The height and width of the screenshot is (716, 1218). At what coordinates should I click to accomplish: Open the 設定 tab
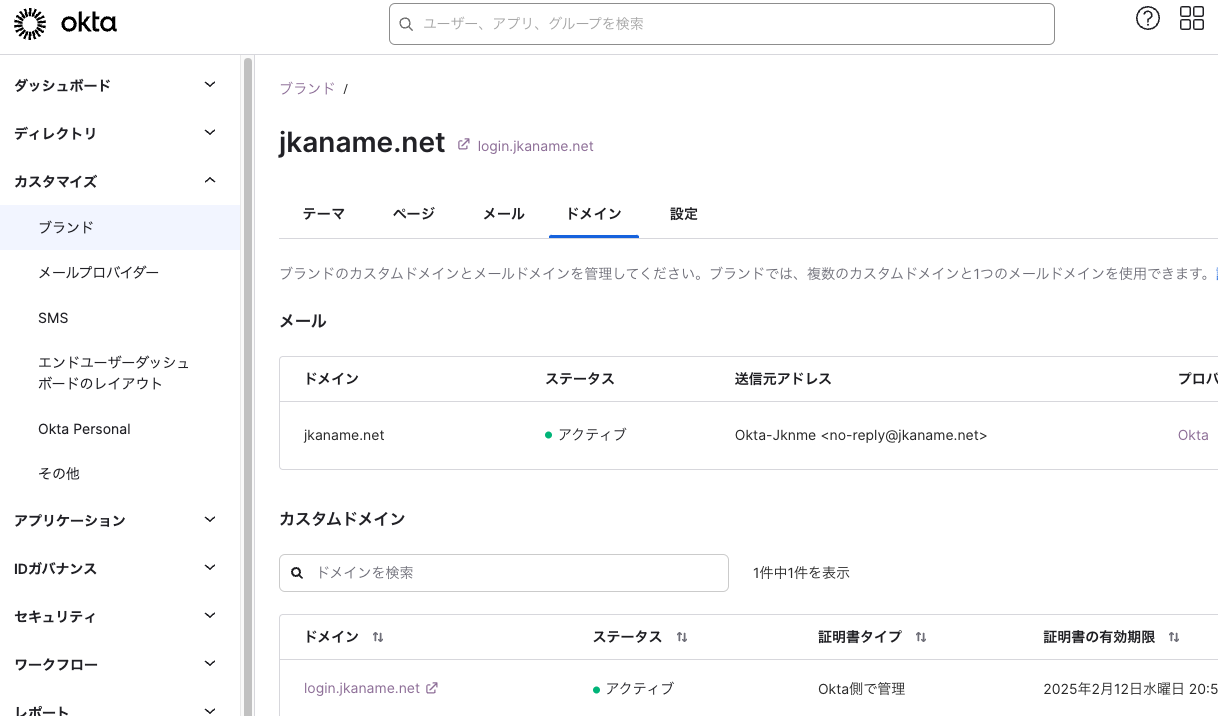(x=684, y=214)
